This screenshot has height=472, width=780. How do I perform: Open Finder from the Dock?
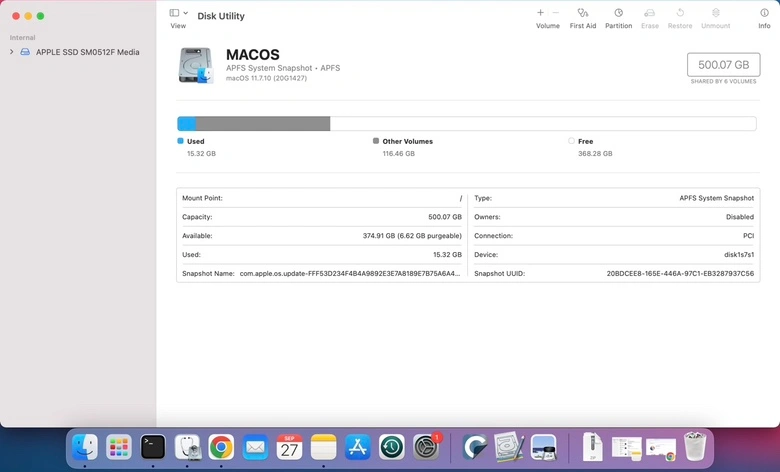point(85,447)
